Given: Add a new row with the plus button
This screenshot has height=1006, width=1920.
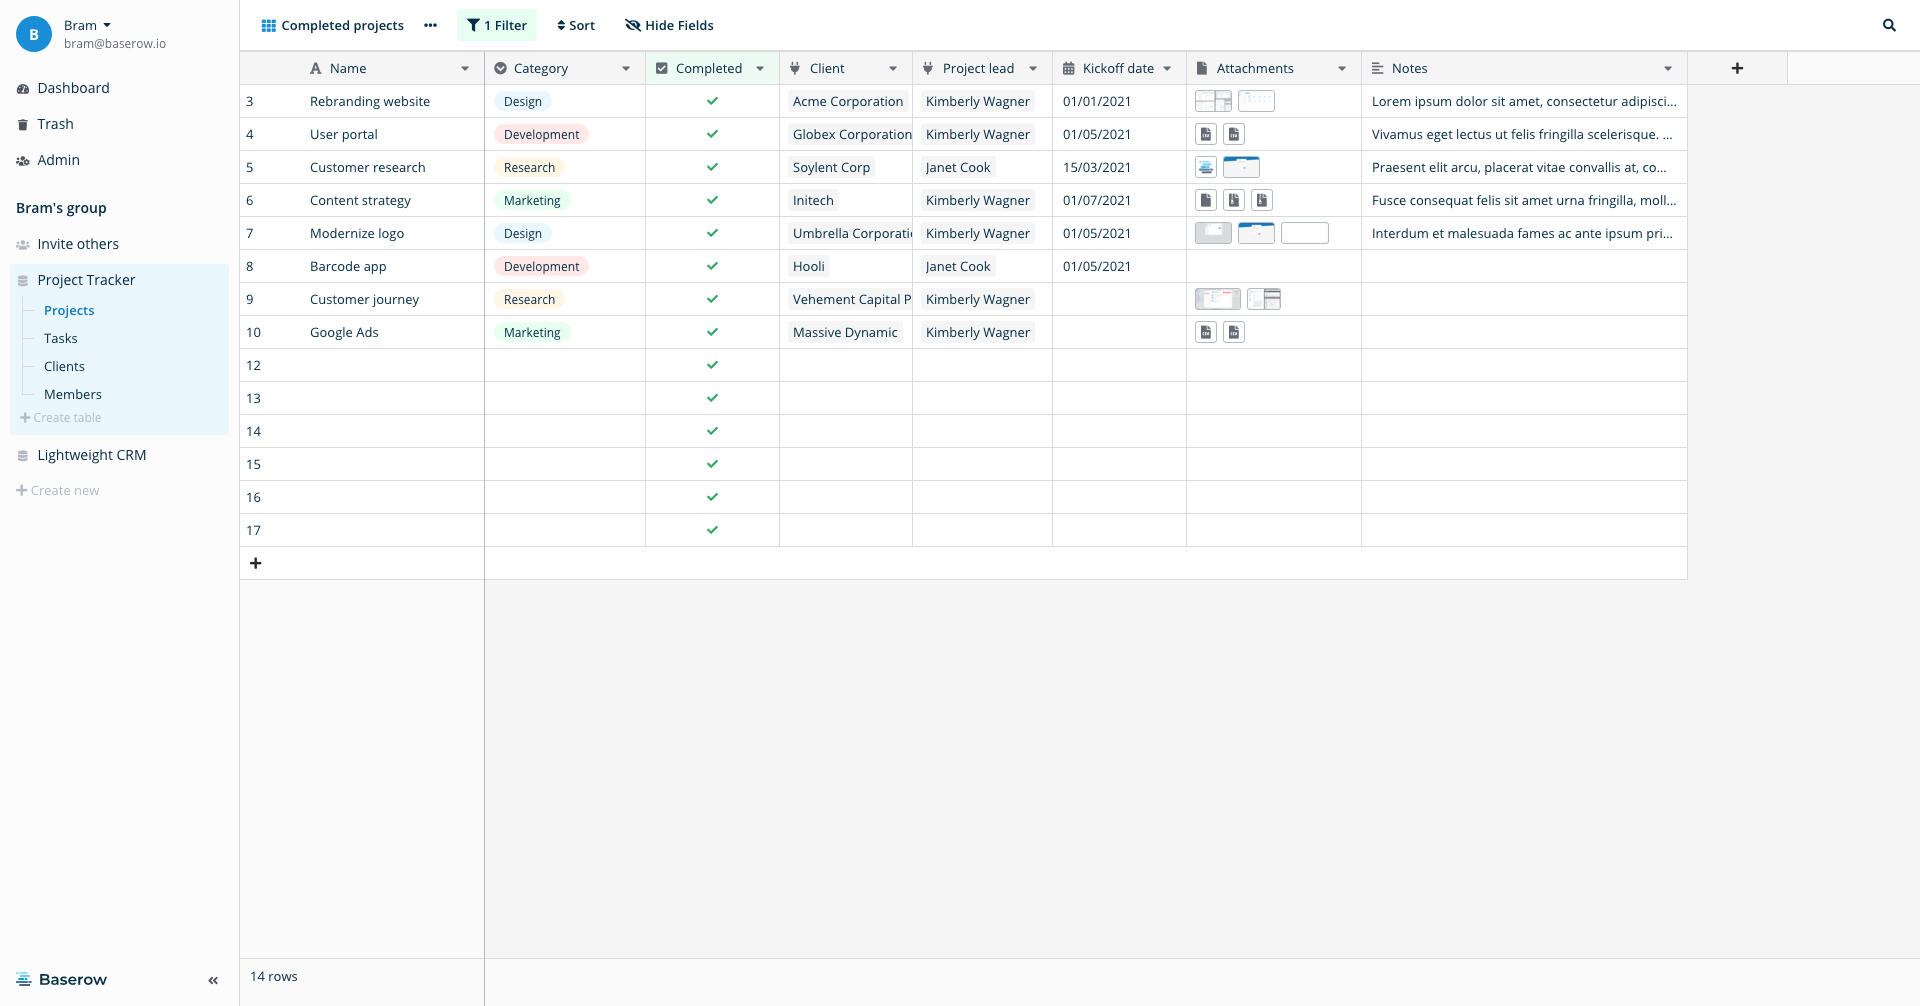Looking at the screenshot, I should pyautogui.click(x=255, y=562).
